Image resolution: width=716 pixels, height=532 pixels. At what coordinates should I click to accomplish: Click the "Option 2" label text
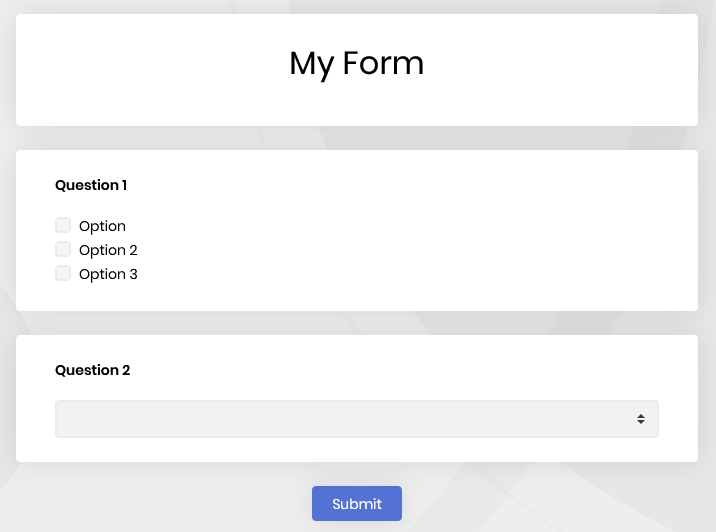click(108, 250)
